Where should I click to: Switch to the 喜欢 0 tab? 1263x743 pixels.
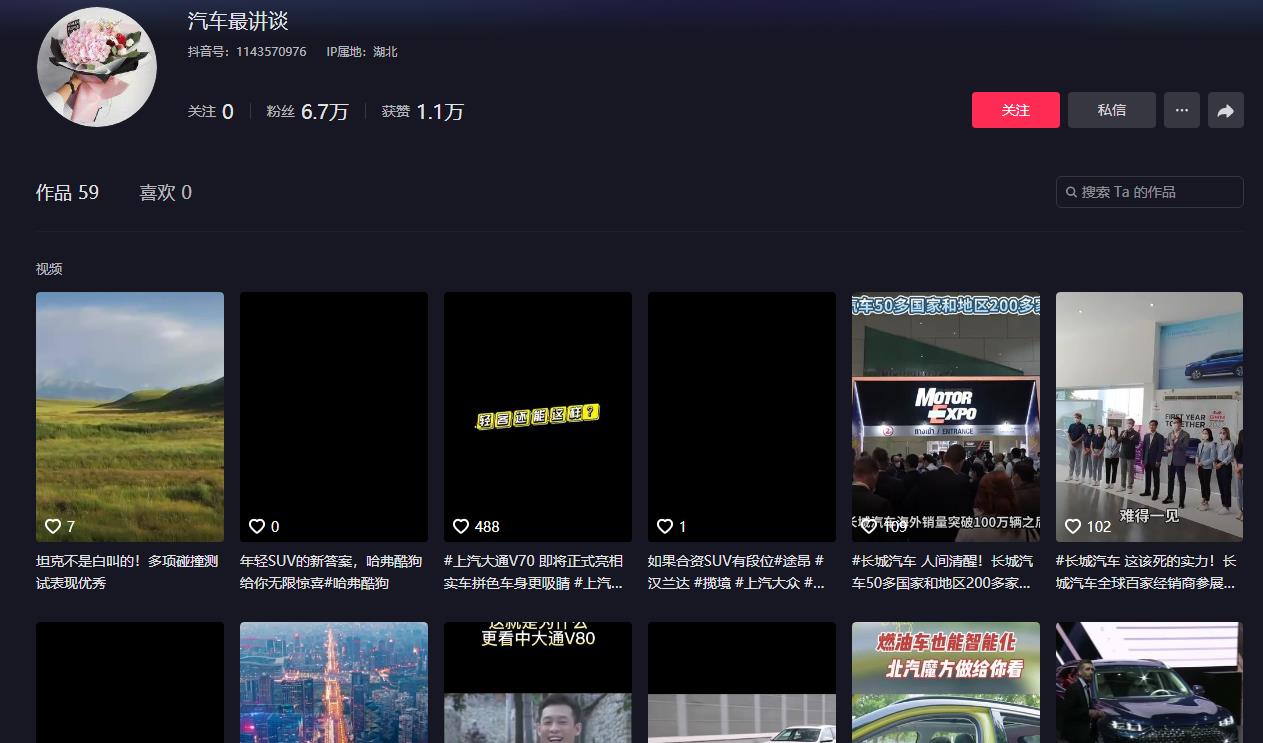point(165,193)
